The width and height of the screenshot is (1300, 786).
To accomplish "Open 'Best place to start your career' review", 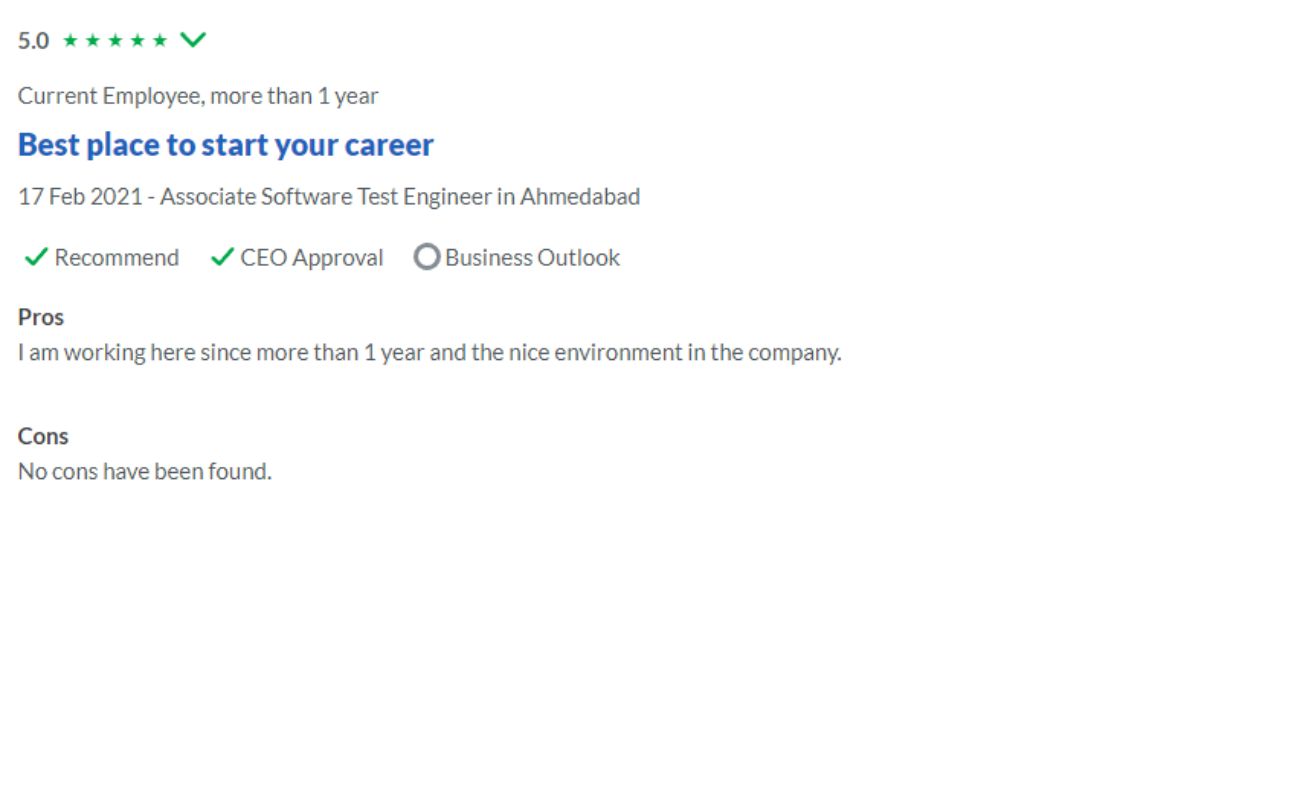I will tap(226, 145).
